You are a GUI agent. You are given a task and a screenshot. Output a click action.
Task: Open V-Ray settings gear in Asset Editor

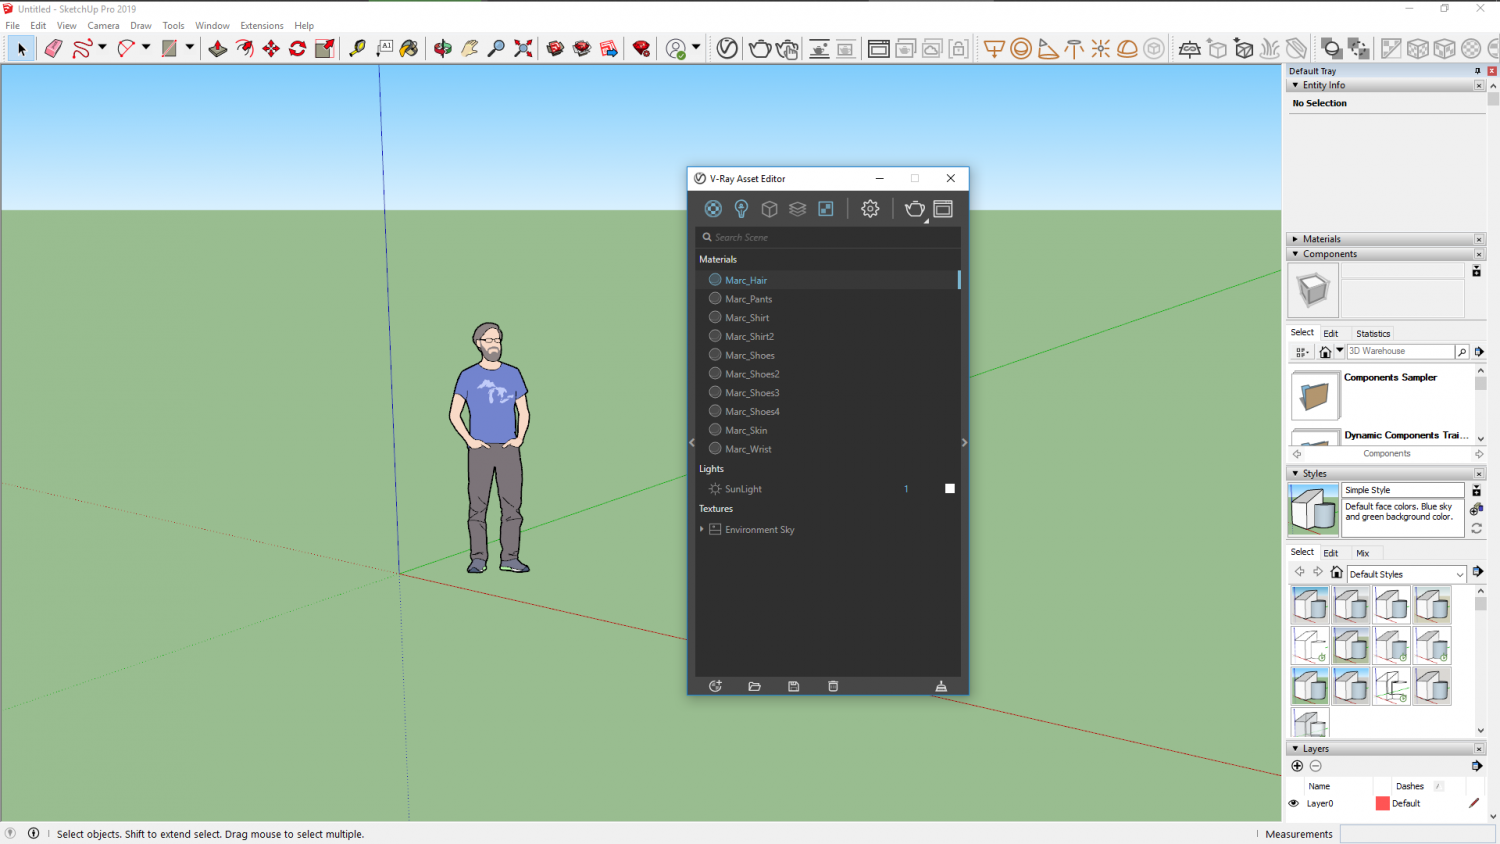click(x=870, y=209)
